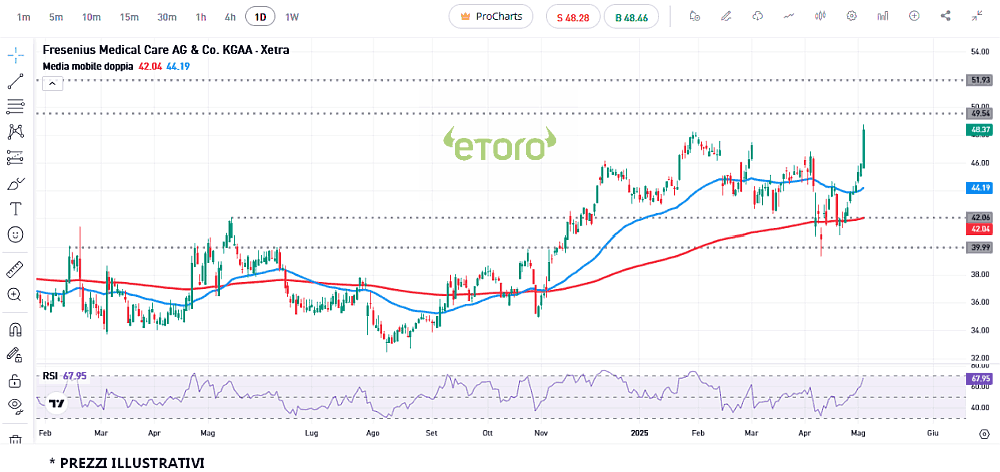
Task: Click the trash remove drawings icon
Action: (x=15, y=440)
